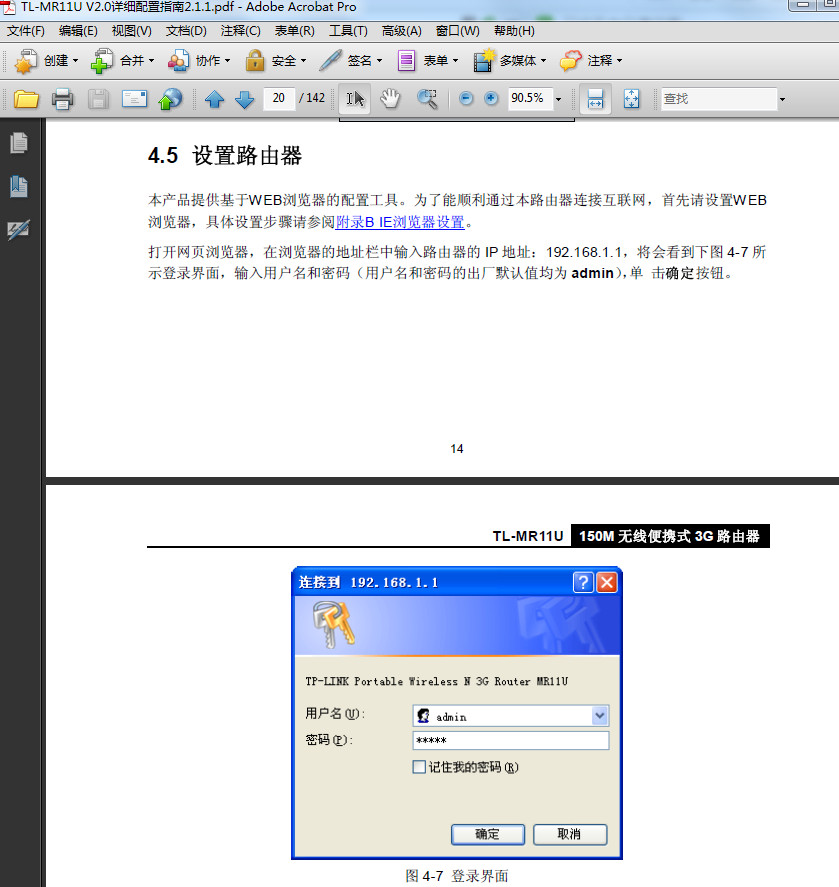The height and width of the screenshot is (887, 839).
Task: Open the 表单(R) menu
Action: point(295,31)
